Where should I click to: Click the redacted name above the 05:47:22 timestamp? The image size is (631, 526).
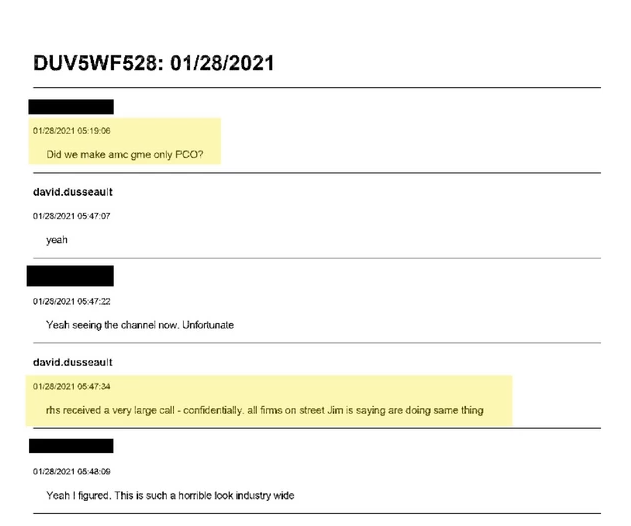point(70,276)
